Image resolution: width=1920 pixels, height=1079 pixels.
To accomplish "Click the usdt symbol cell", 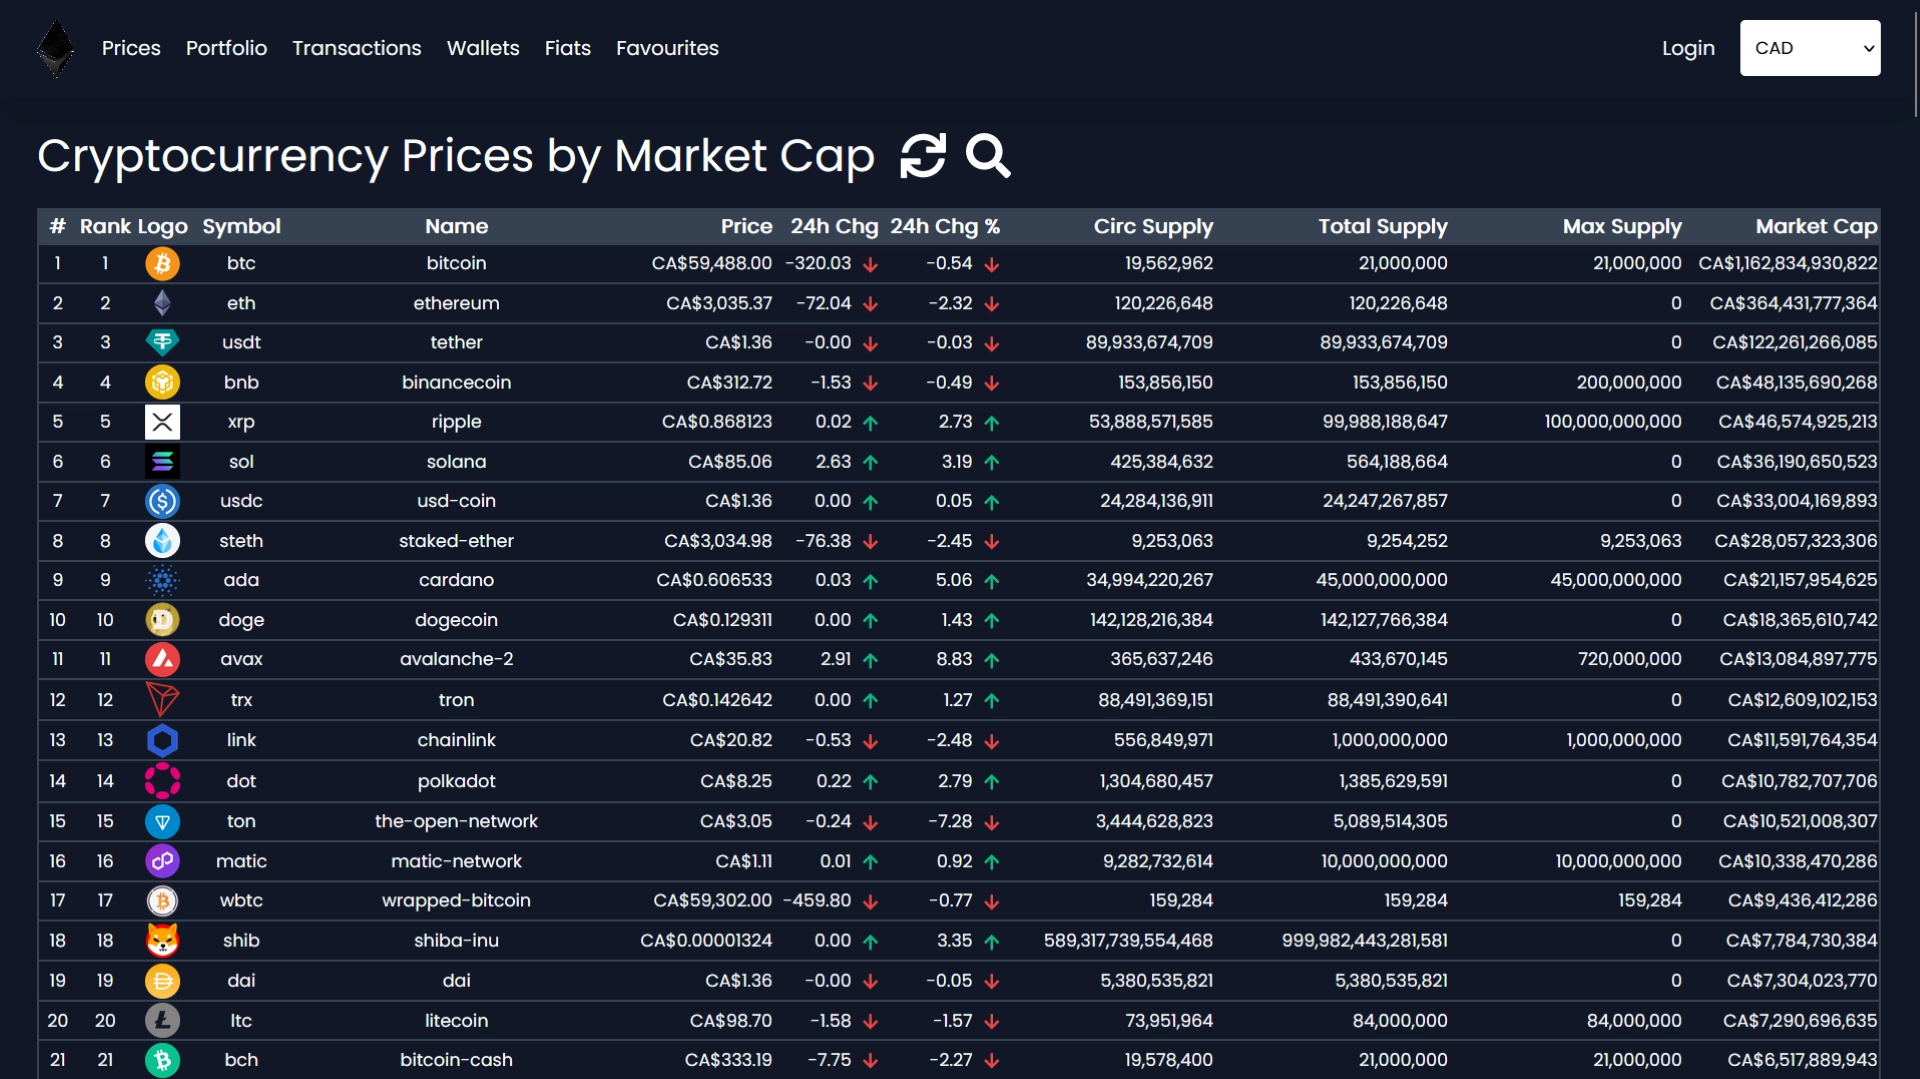I will (241, 343).
